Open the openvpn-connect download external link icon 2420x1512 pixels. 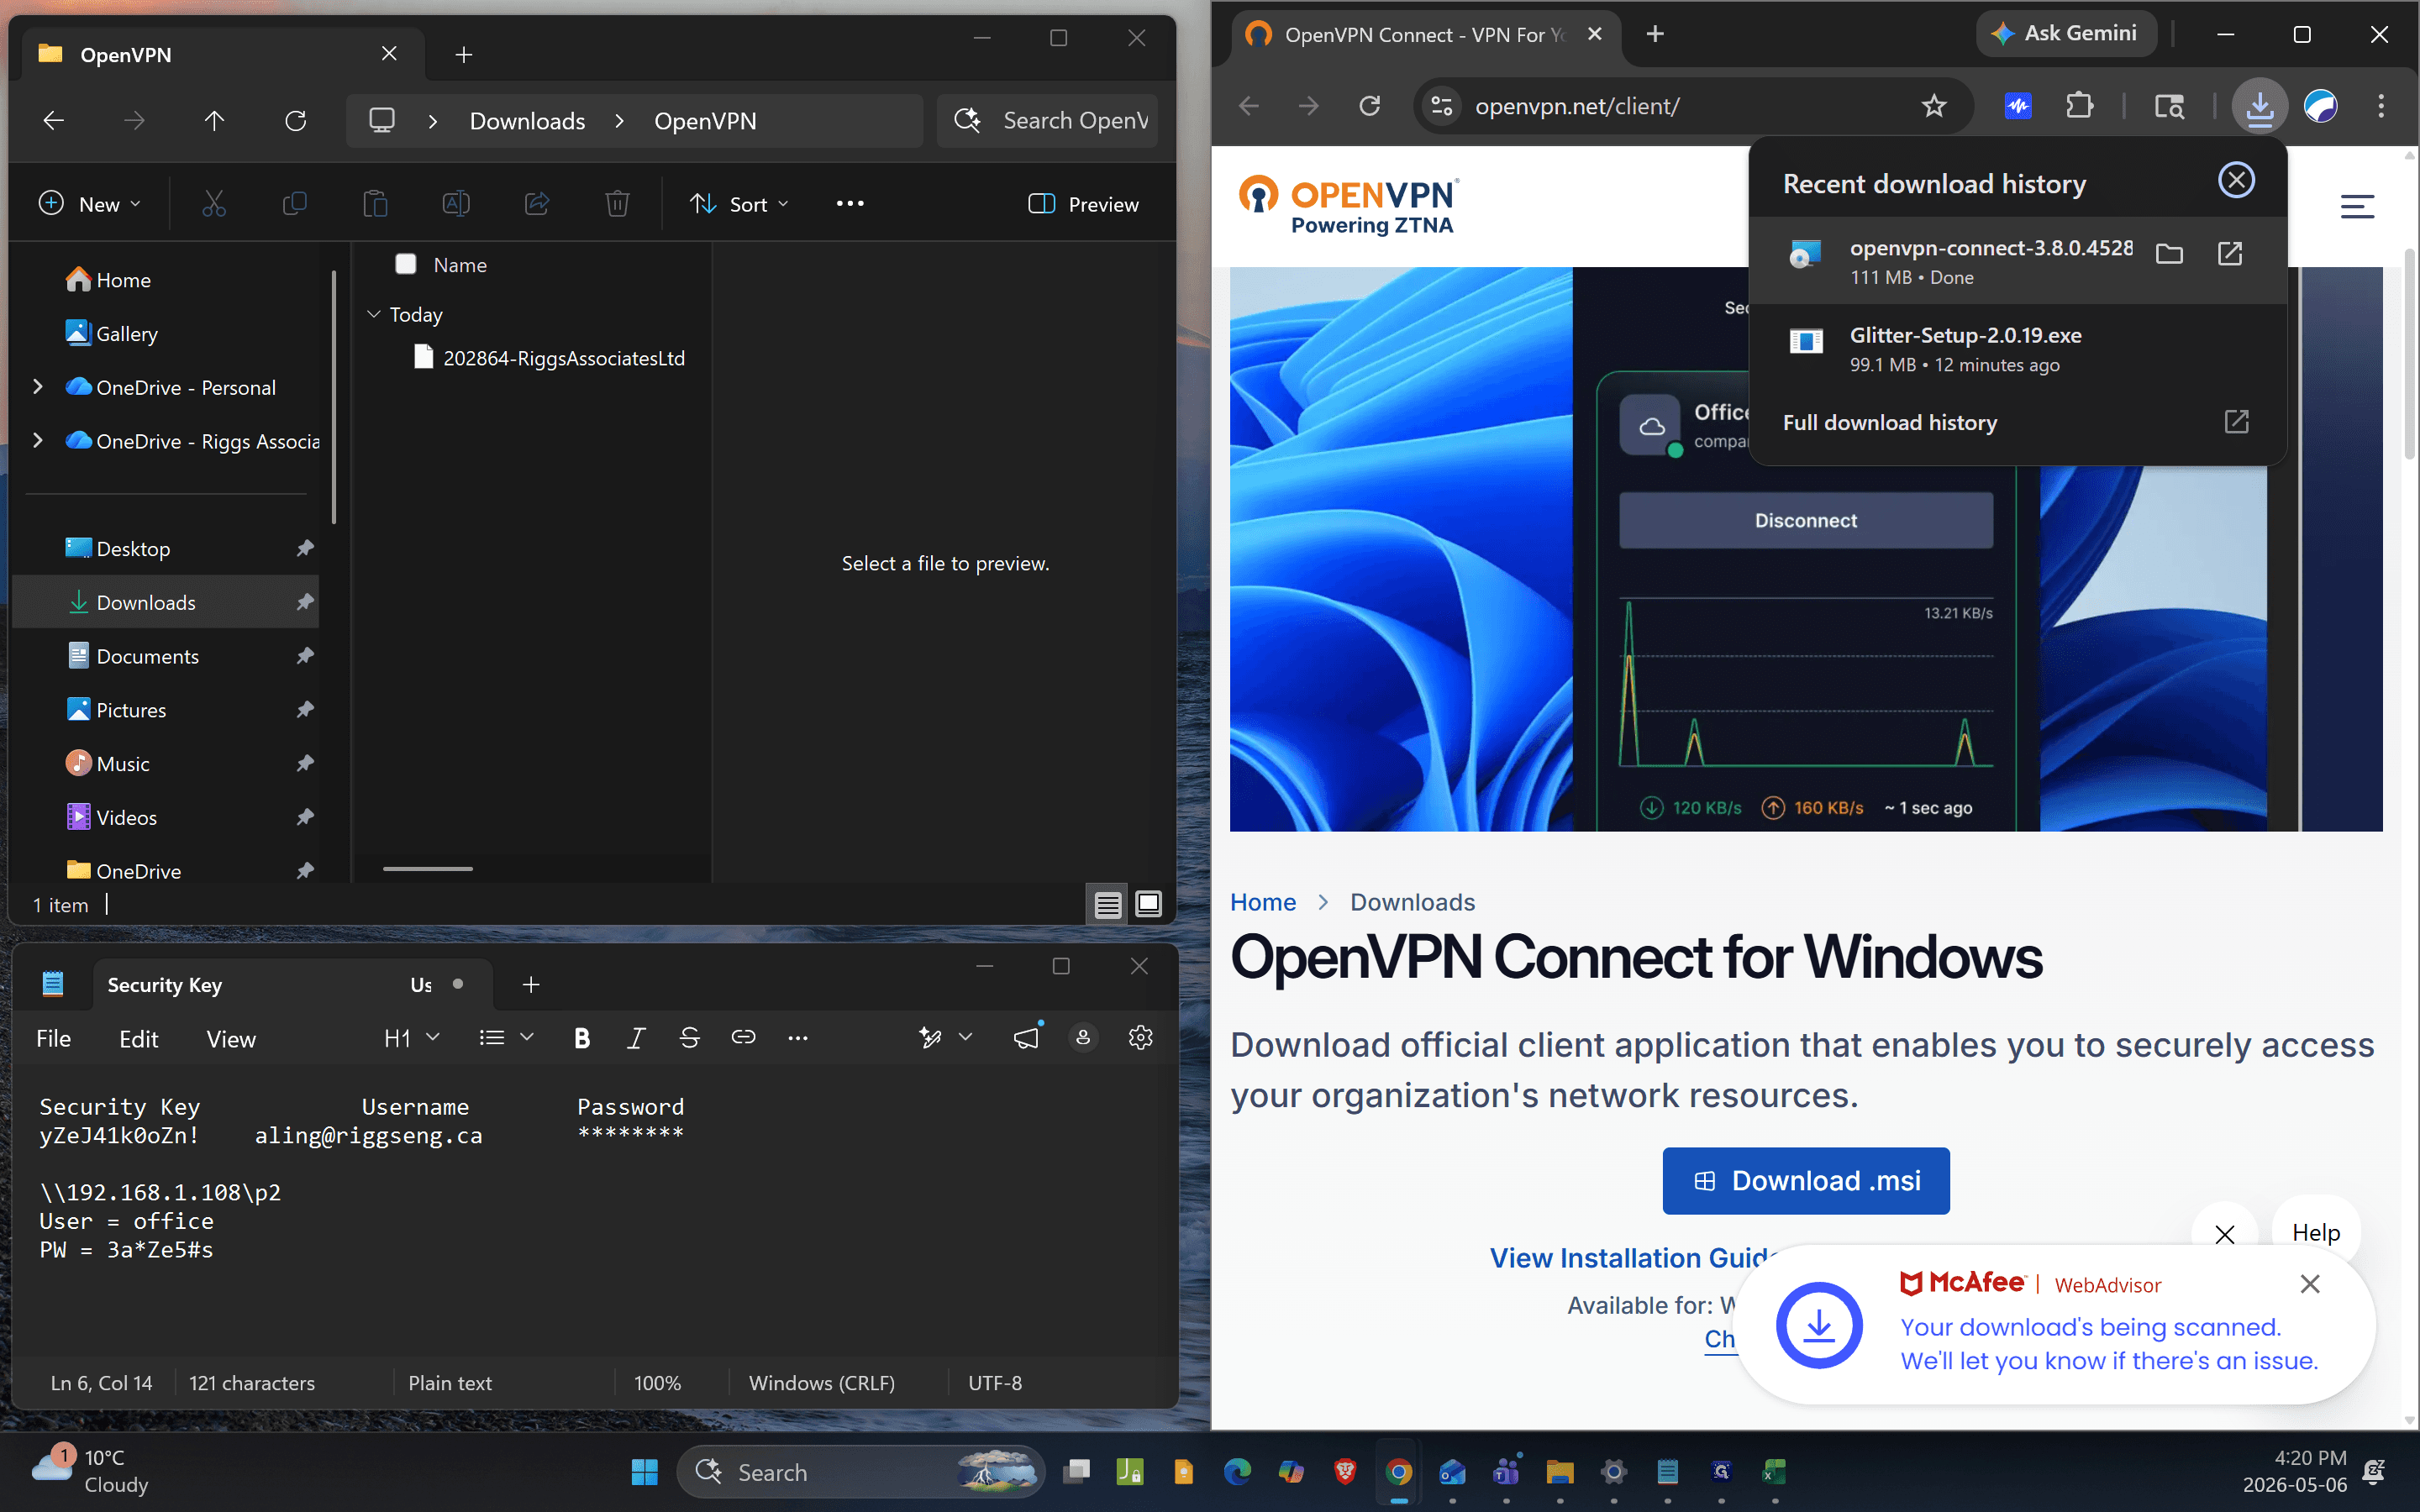click(2230, 254)
